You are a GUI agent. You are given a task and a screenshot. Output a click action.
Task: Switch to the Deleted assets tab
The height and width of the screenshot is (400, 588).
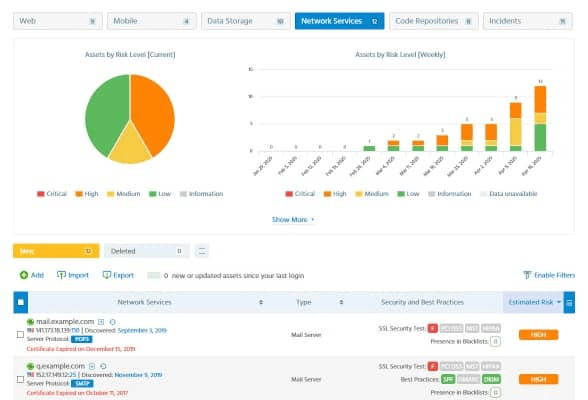click(147, 251)
